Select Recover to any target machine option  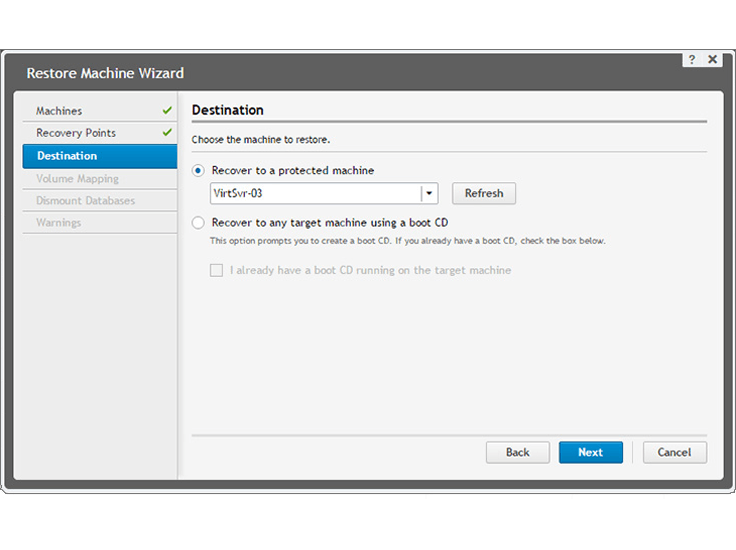[198, 223]
